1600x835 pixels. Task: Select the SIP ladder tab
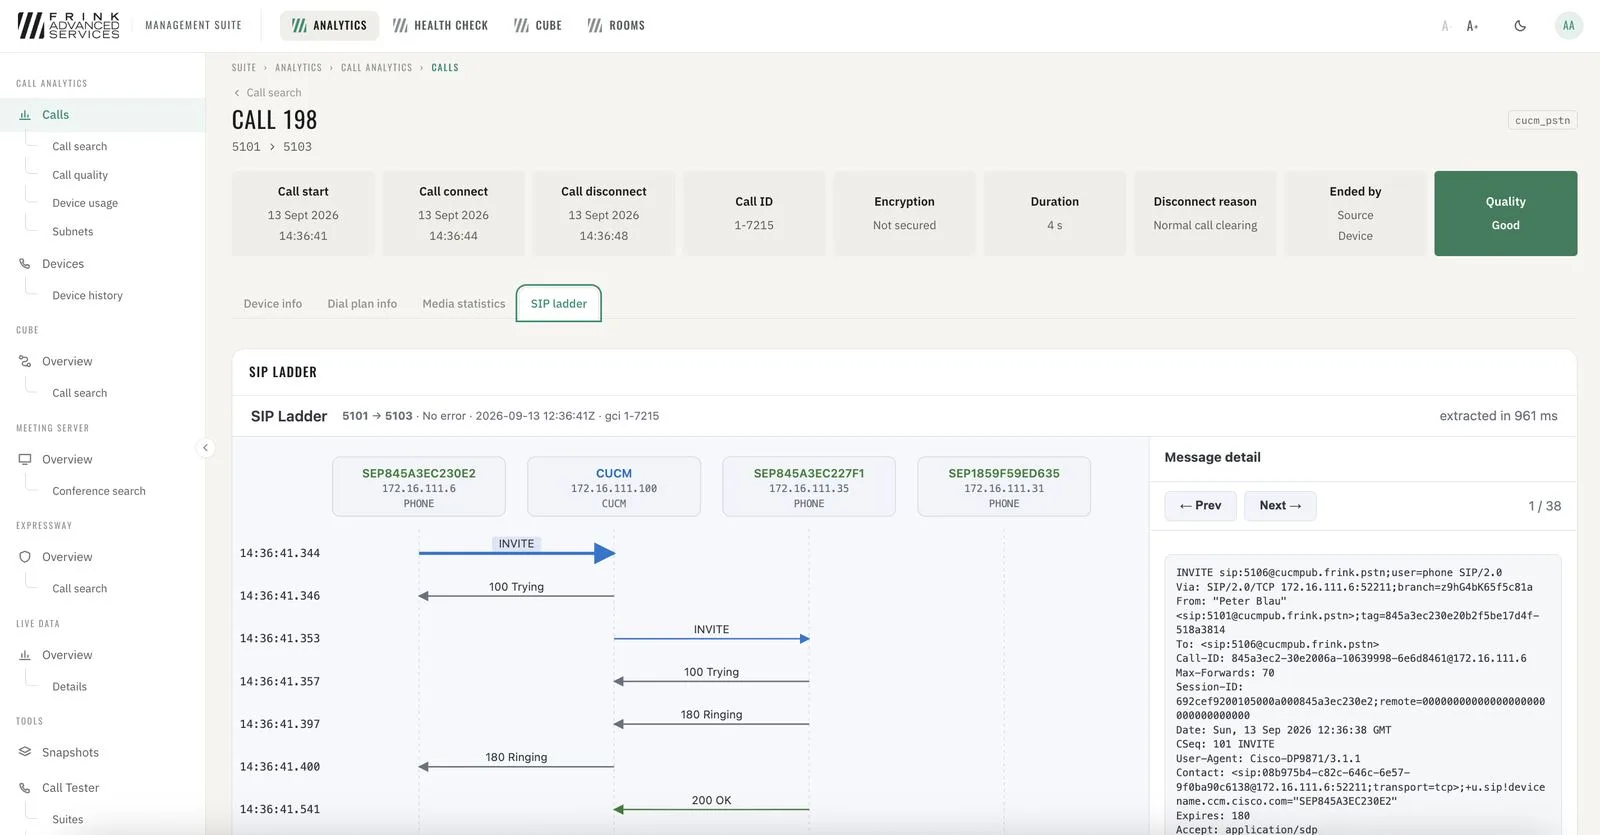559,304
